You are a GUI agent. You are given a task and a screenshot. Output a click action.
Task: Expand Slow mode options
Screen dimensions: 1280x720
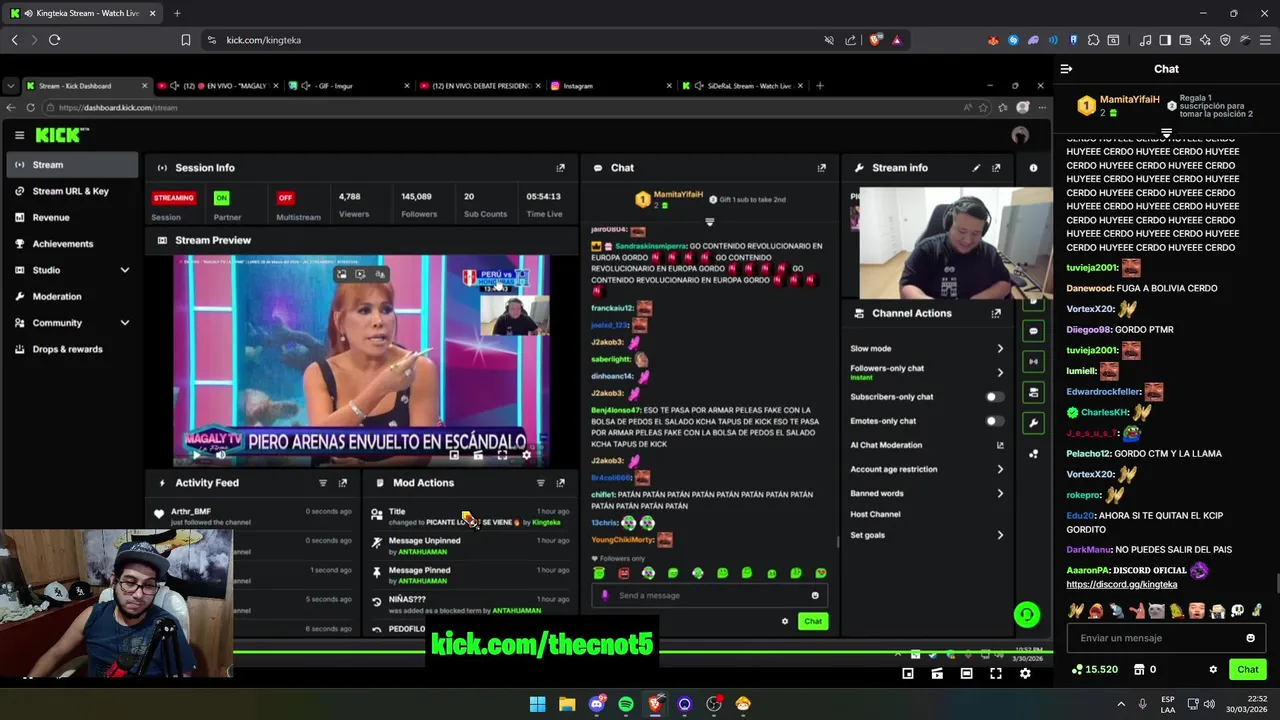pyautogui.click(x=1000, y=349)
